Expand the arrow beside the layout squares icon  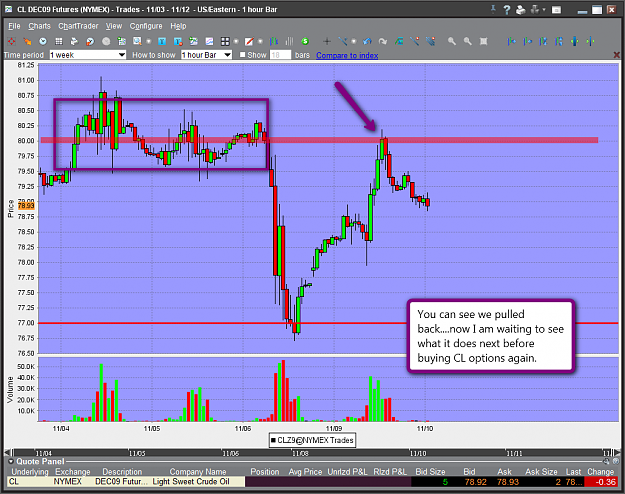point(236,41)
